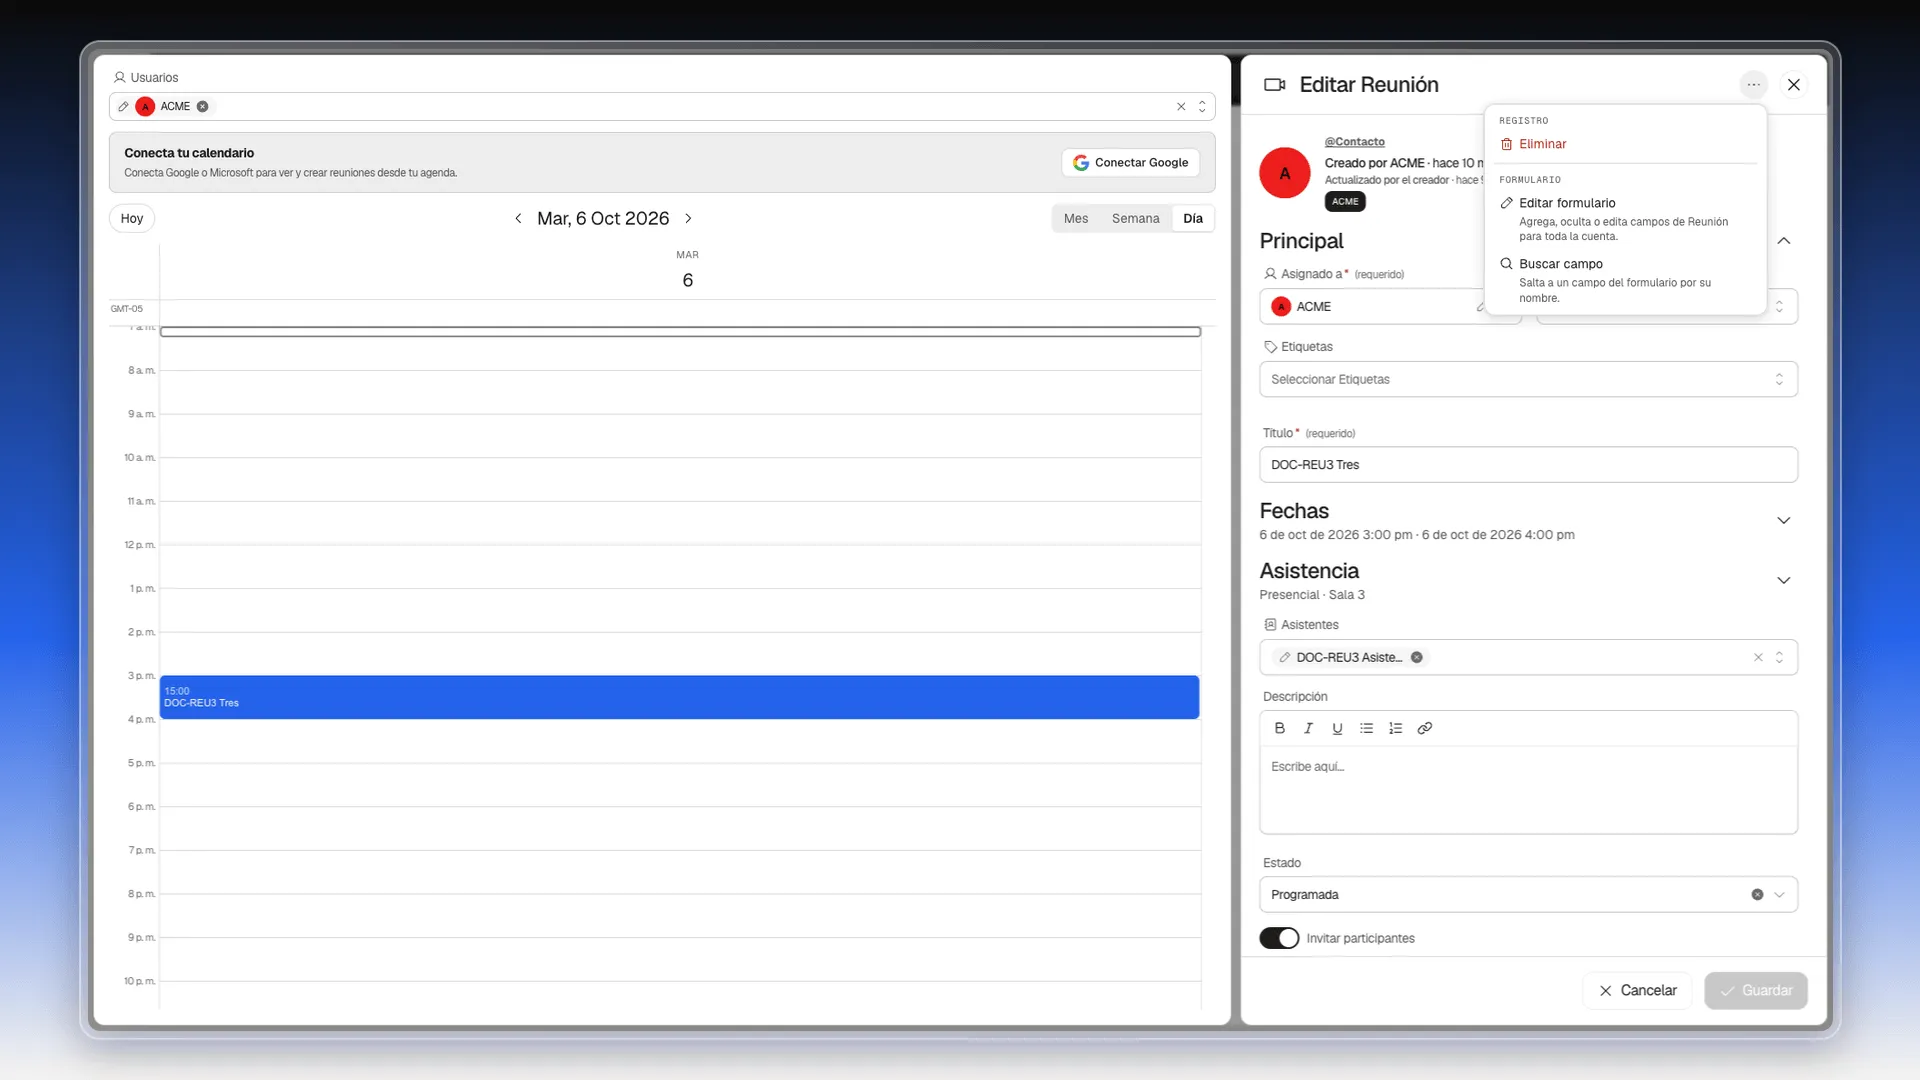Insert a numbered list in Descripción

pyautogui.click(x=1395, y=728)
